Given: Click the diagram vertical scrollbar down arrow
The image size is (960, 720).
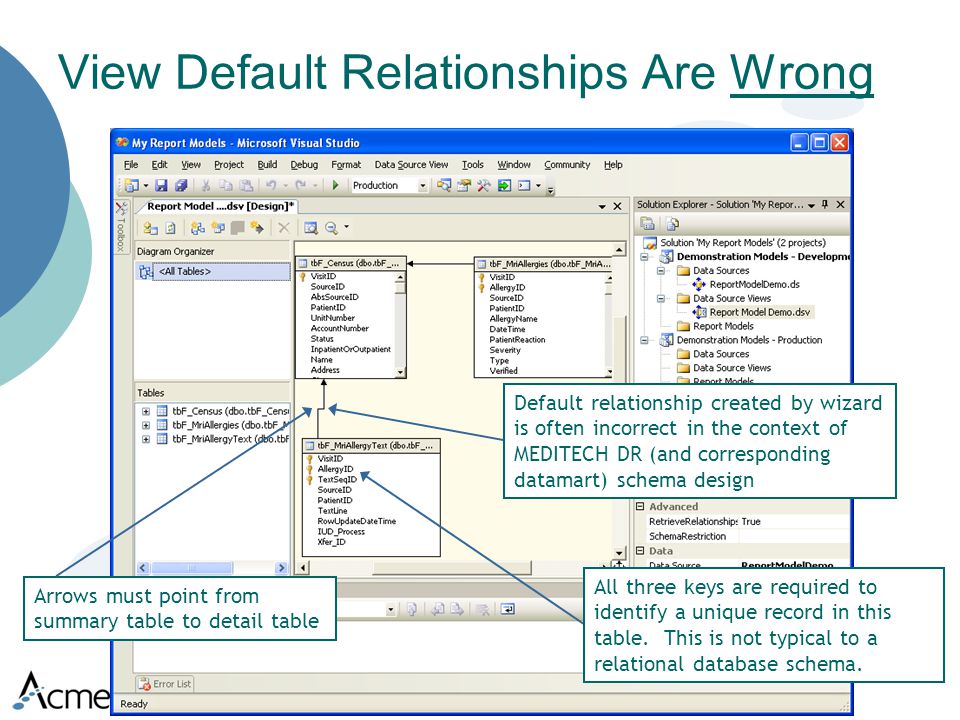Looking at the screenshot, I should 619,552.
